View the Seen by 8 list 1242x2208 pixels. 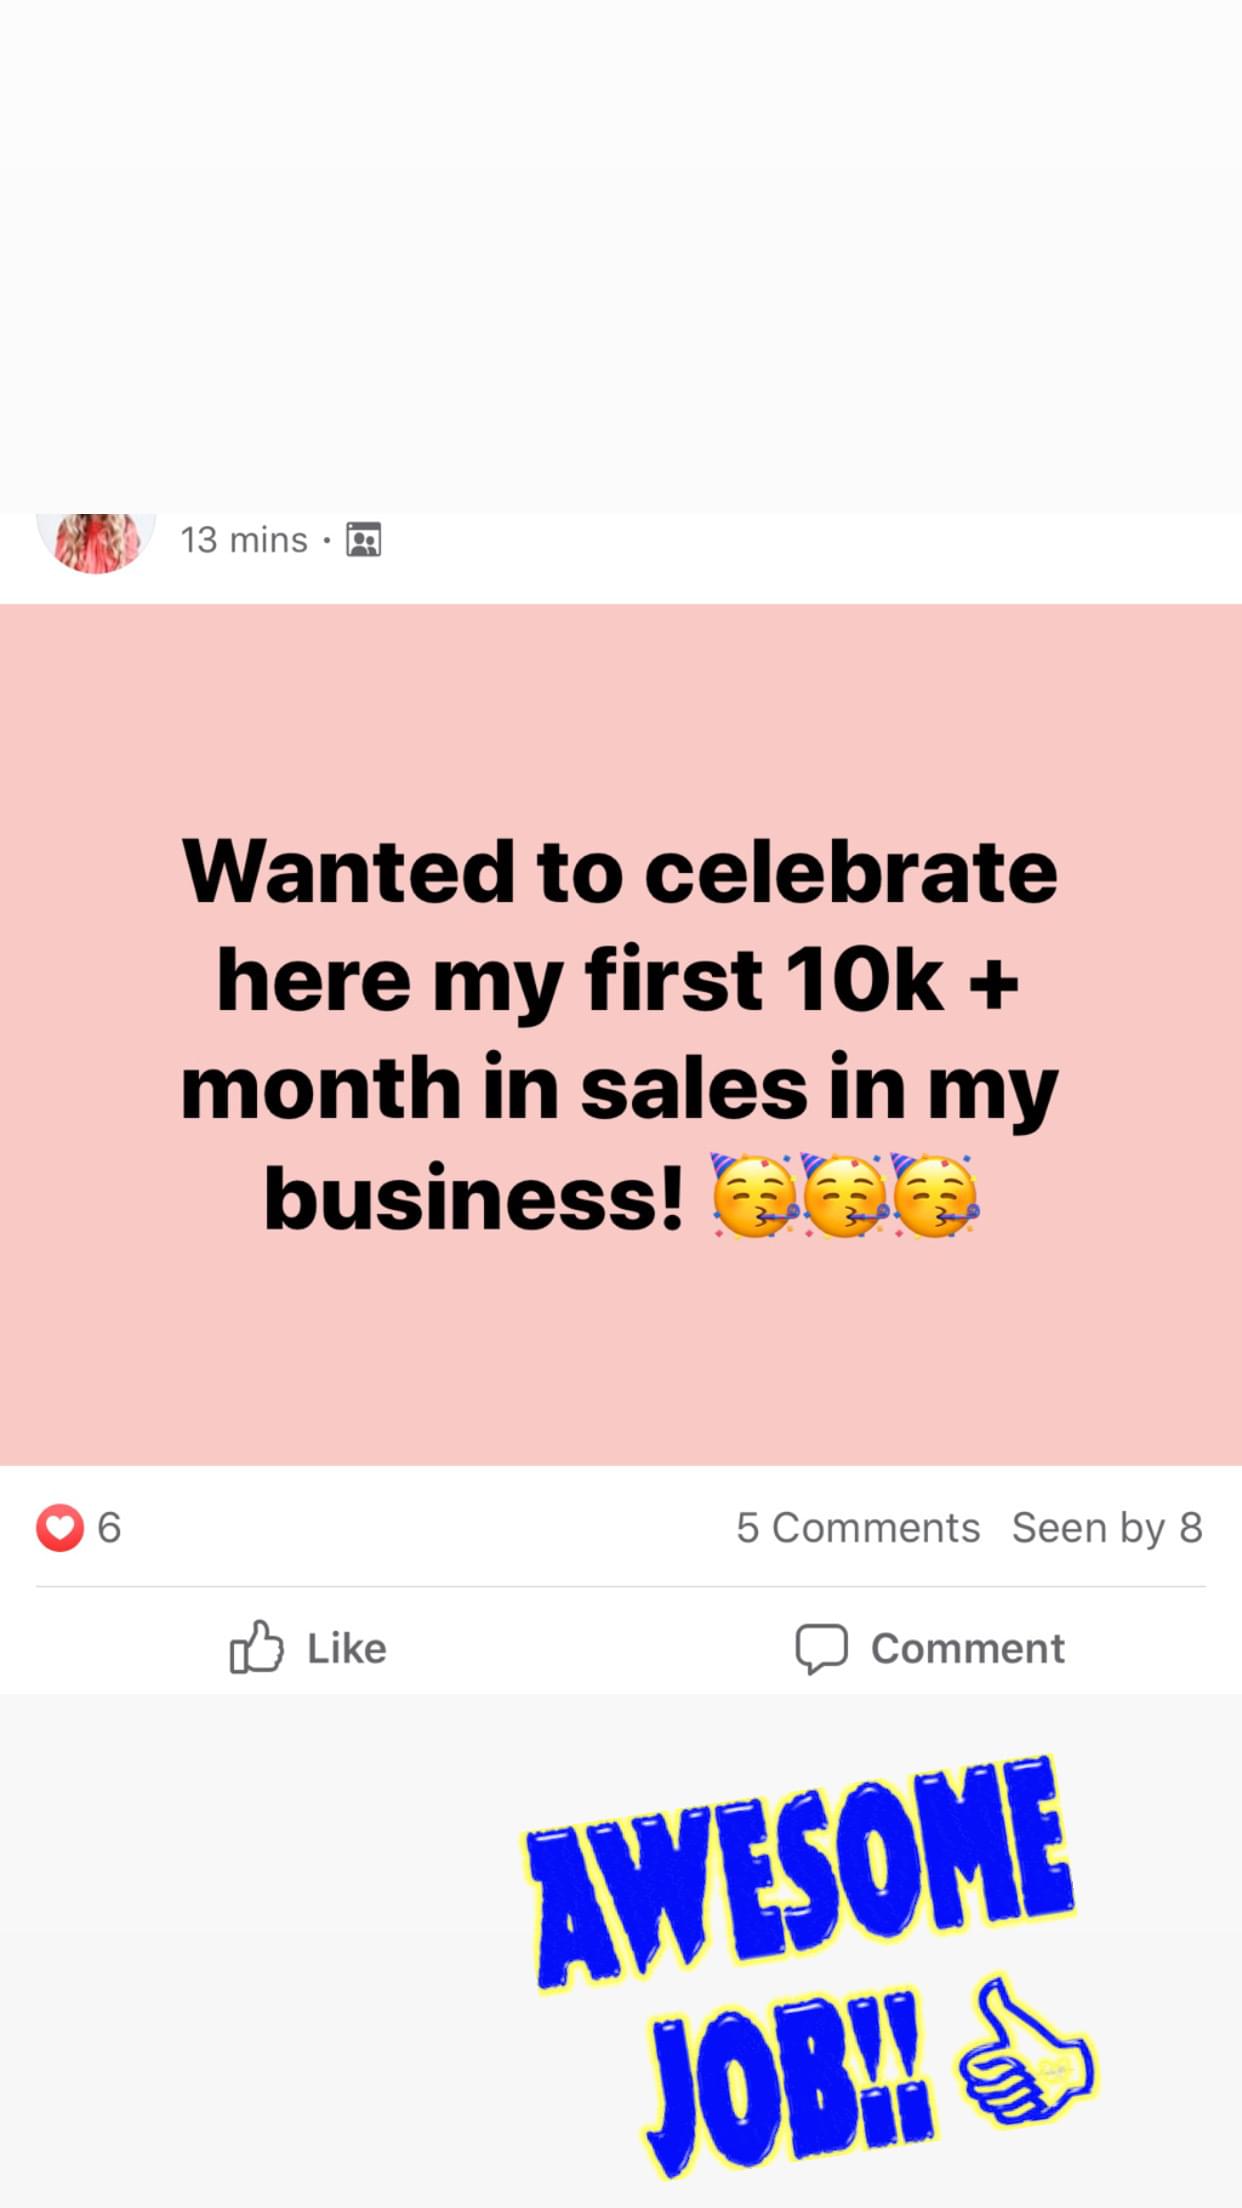pyautogui.click(x=1106, y=1528)
